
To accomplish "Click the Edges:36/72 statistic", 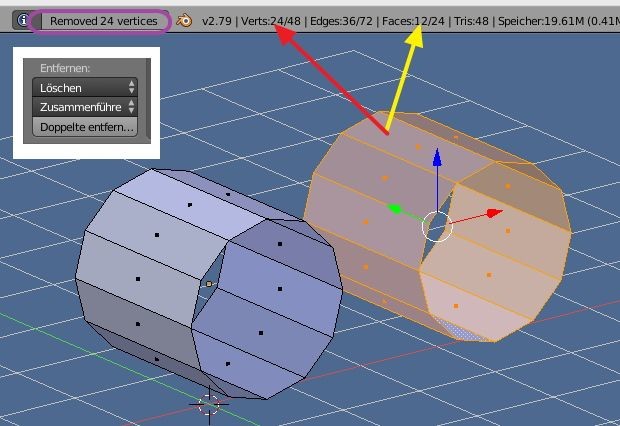I will coord(341,21).
